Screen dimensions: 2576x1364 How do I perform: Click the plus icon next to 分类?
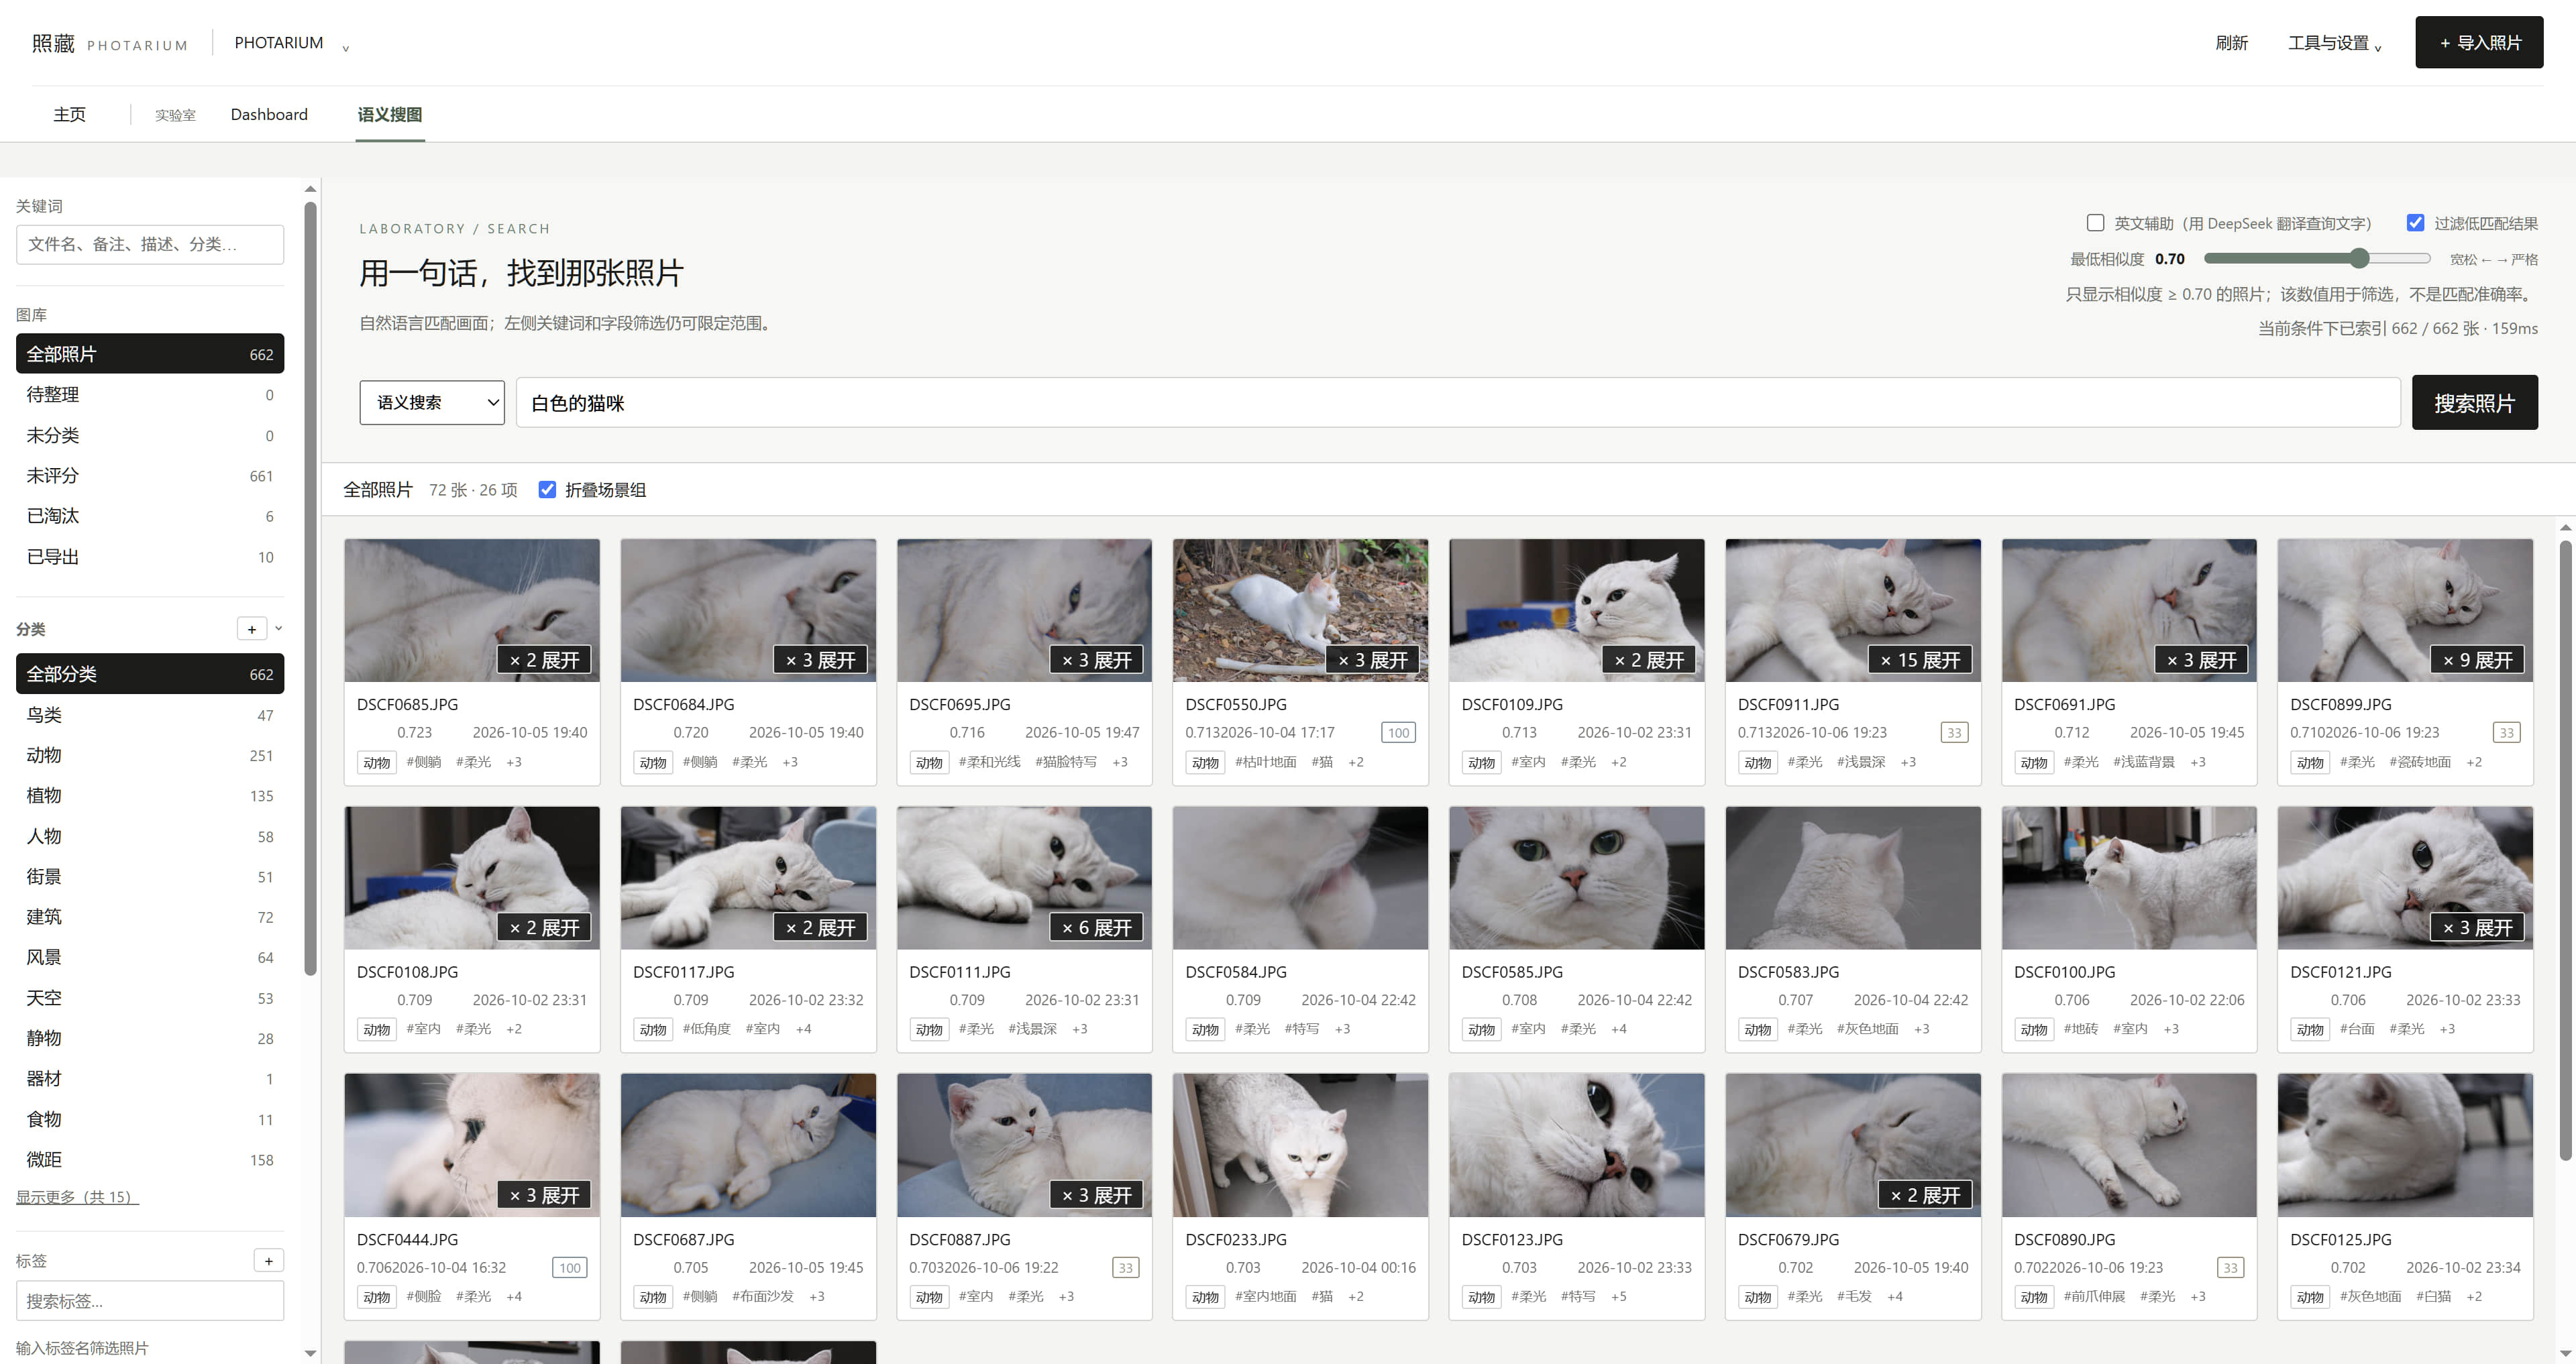coord(251,629)
